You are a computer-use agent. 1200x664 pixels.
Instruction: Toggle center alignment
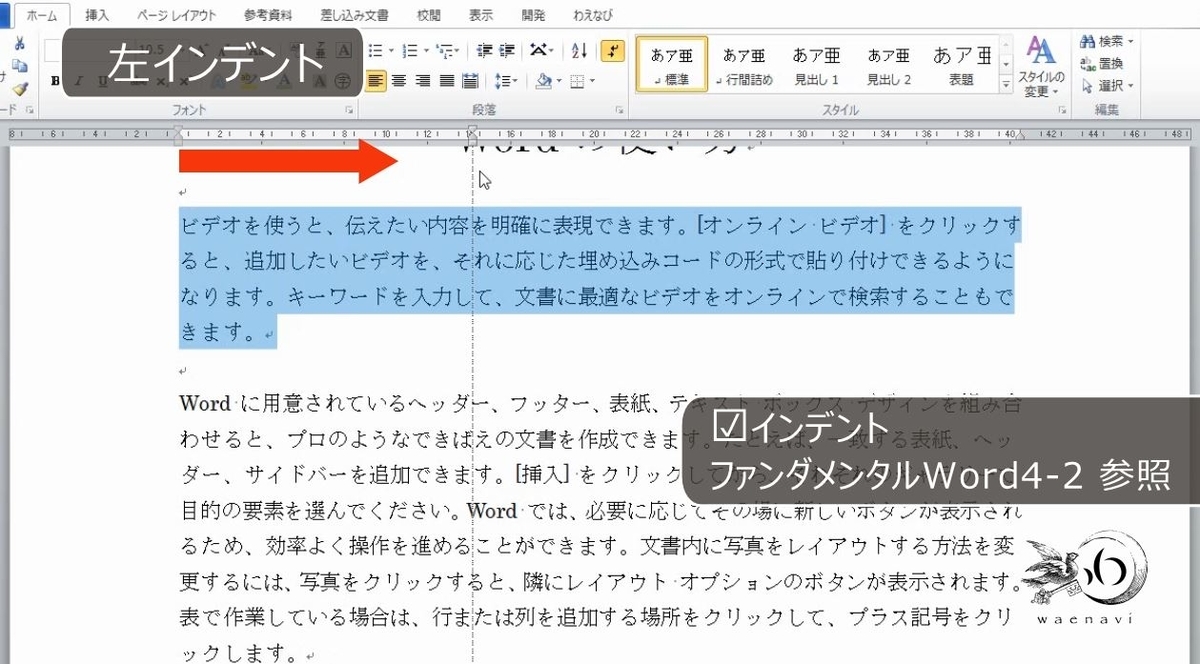(399, 81)
